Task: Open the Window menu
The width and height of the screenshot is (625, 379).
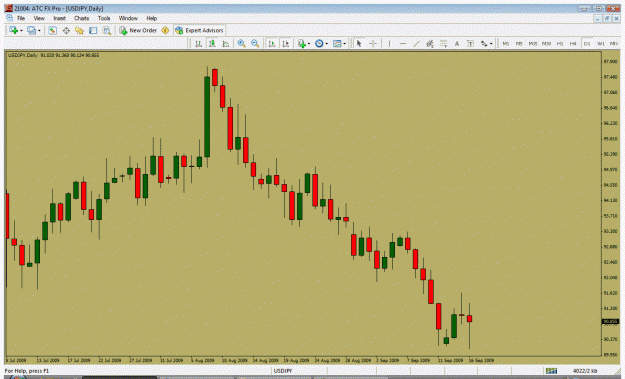Action: (128, 18)
